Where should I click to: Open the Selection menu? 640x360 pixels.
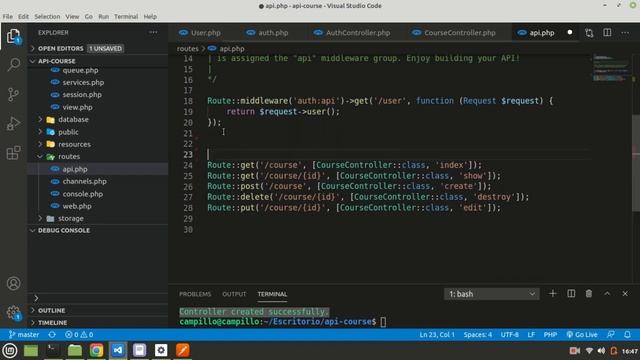47,16
